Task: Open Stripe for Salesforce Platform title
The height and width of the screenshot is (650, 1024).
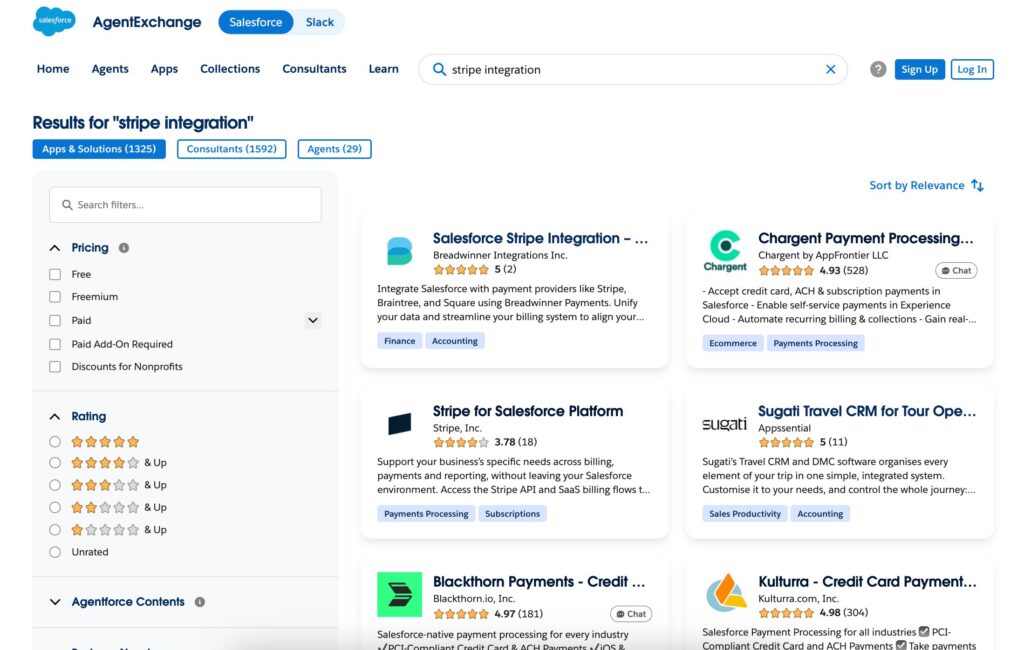Action: pyautogui.click(x=528, y=411)
